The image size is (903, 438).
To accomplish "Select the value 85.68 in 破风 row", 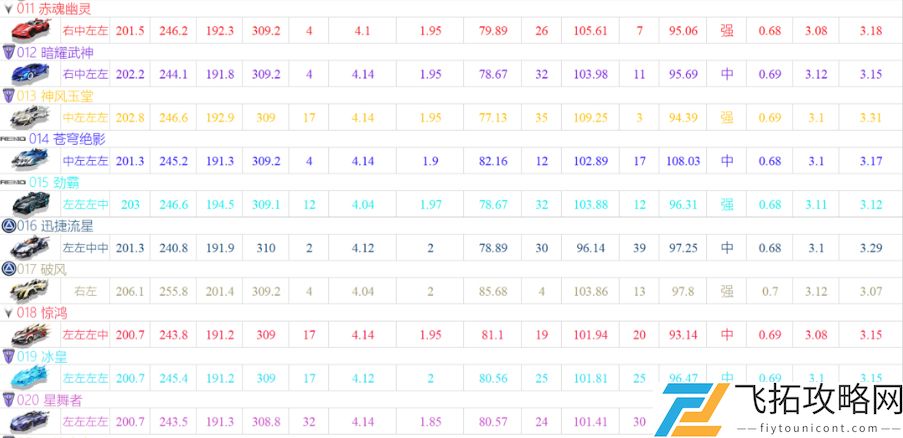I will pyautogui.click(x=493, y=291).
